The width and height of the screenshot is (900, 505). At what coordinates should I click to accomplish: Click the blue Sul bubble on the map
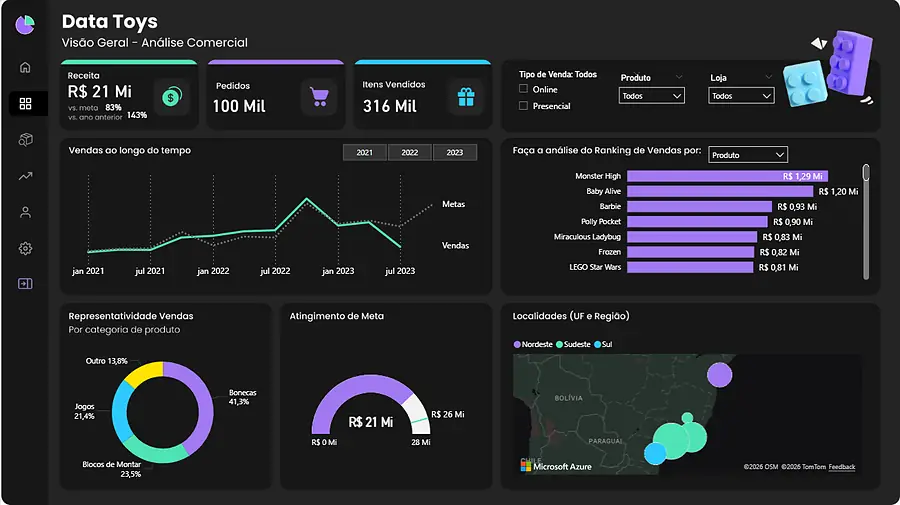point(655,453)
